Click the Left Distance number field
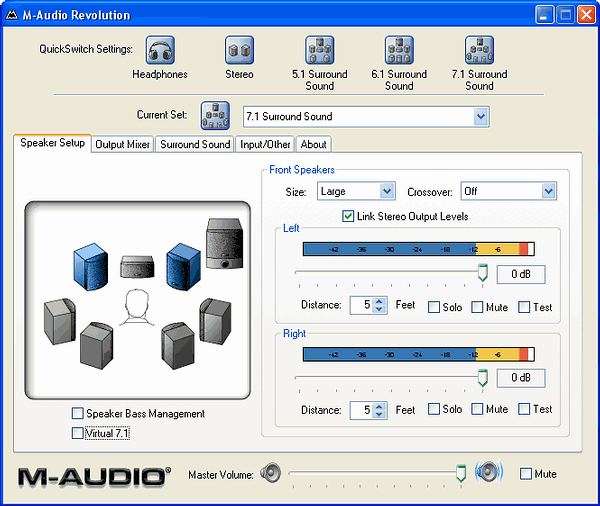The image size is (600, 506). click(x=361, y=305)
